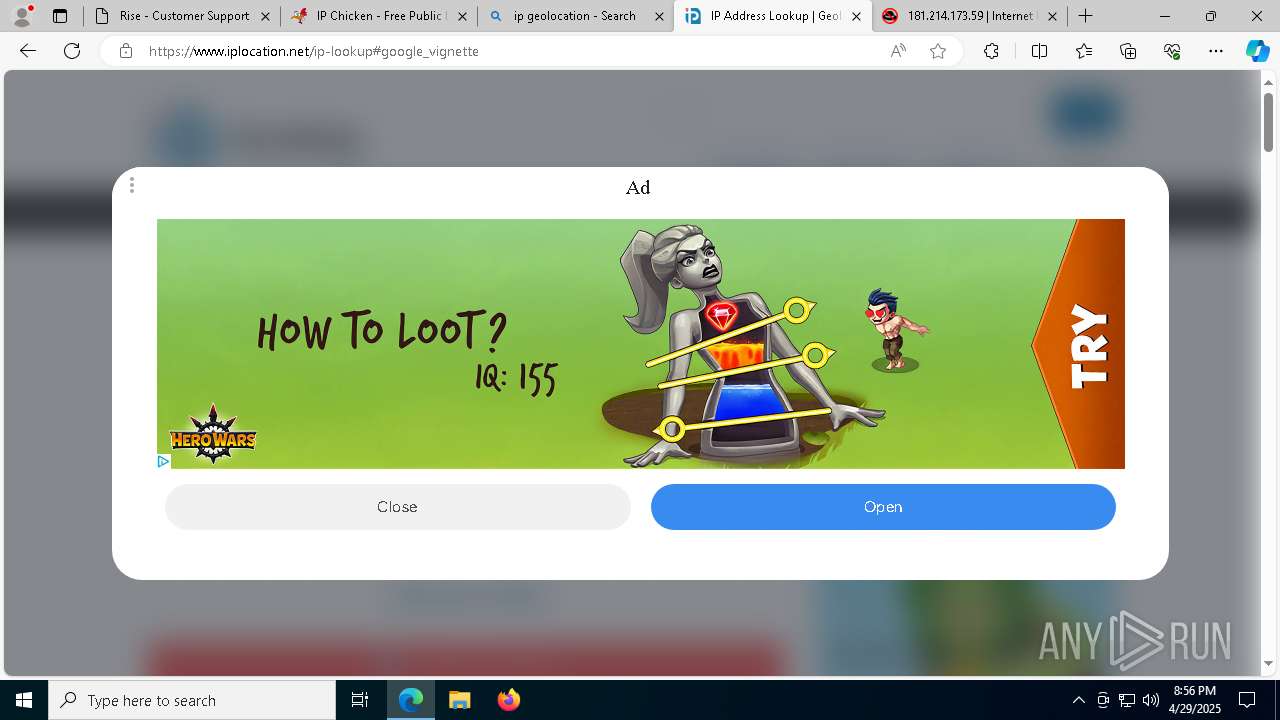View site information lock icon

tap(126, 51)
